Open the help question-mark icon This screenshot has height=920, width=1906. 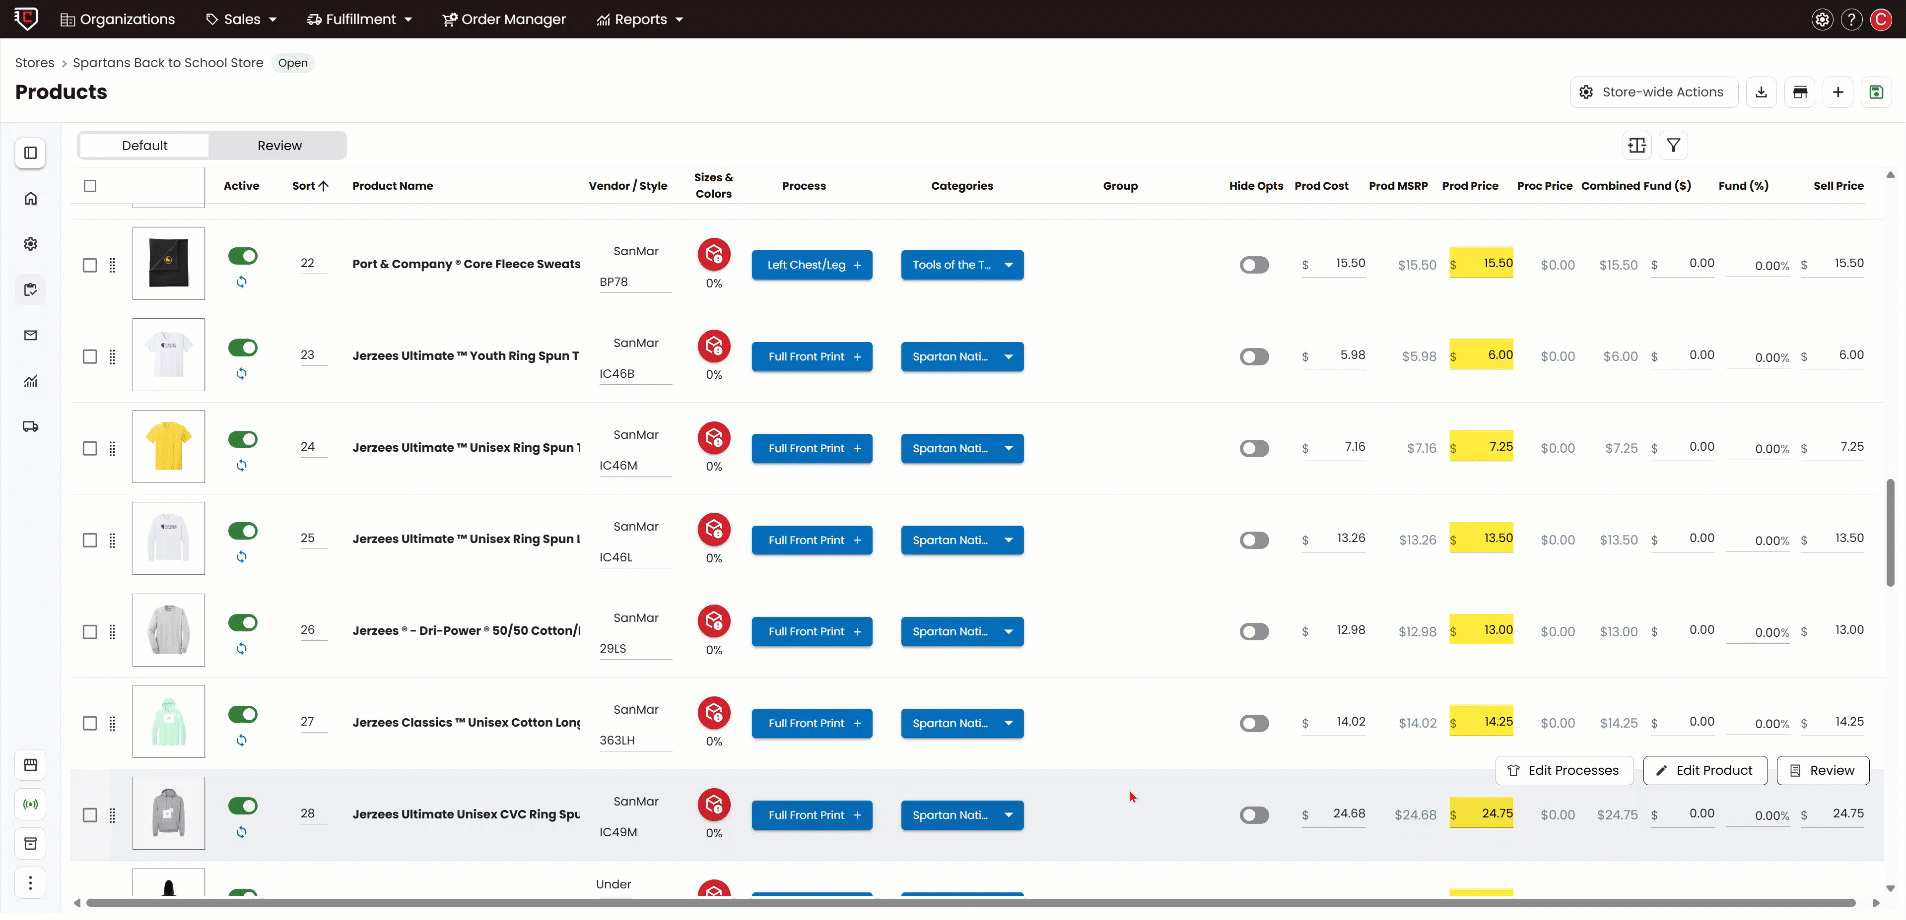[x=1852, y=19]
